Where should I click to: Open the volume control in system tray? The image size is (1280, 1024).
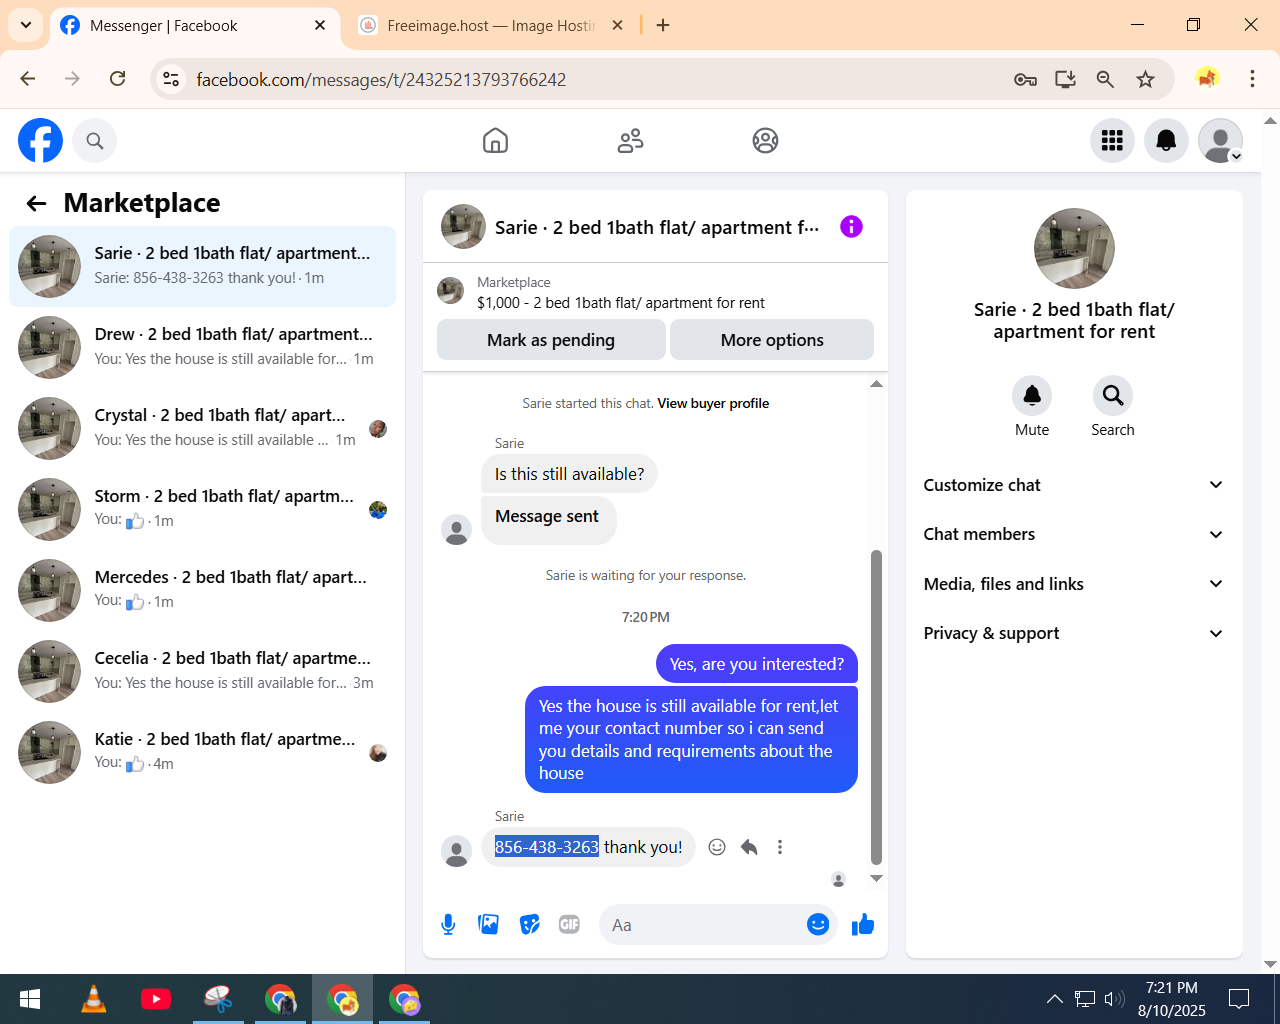coord(1114,998)
